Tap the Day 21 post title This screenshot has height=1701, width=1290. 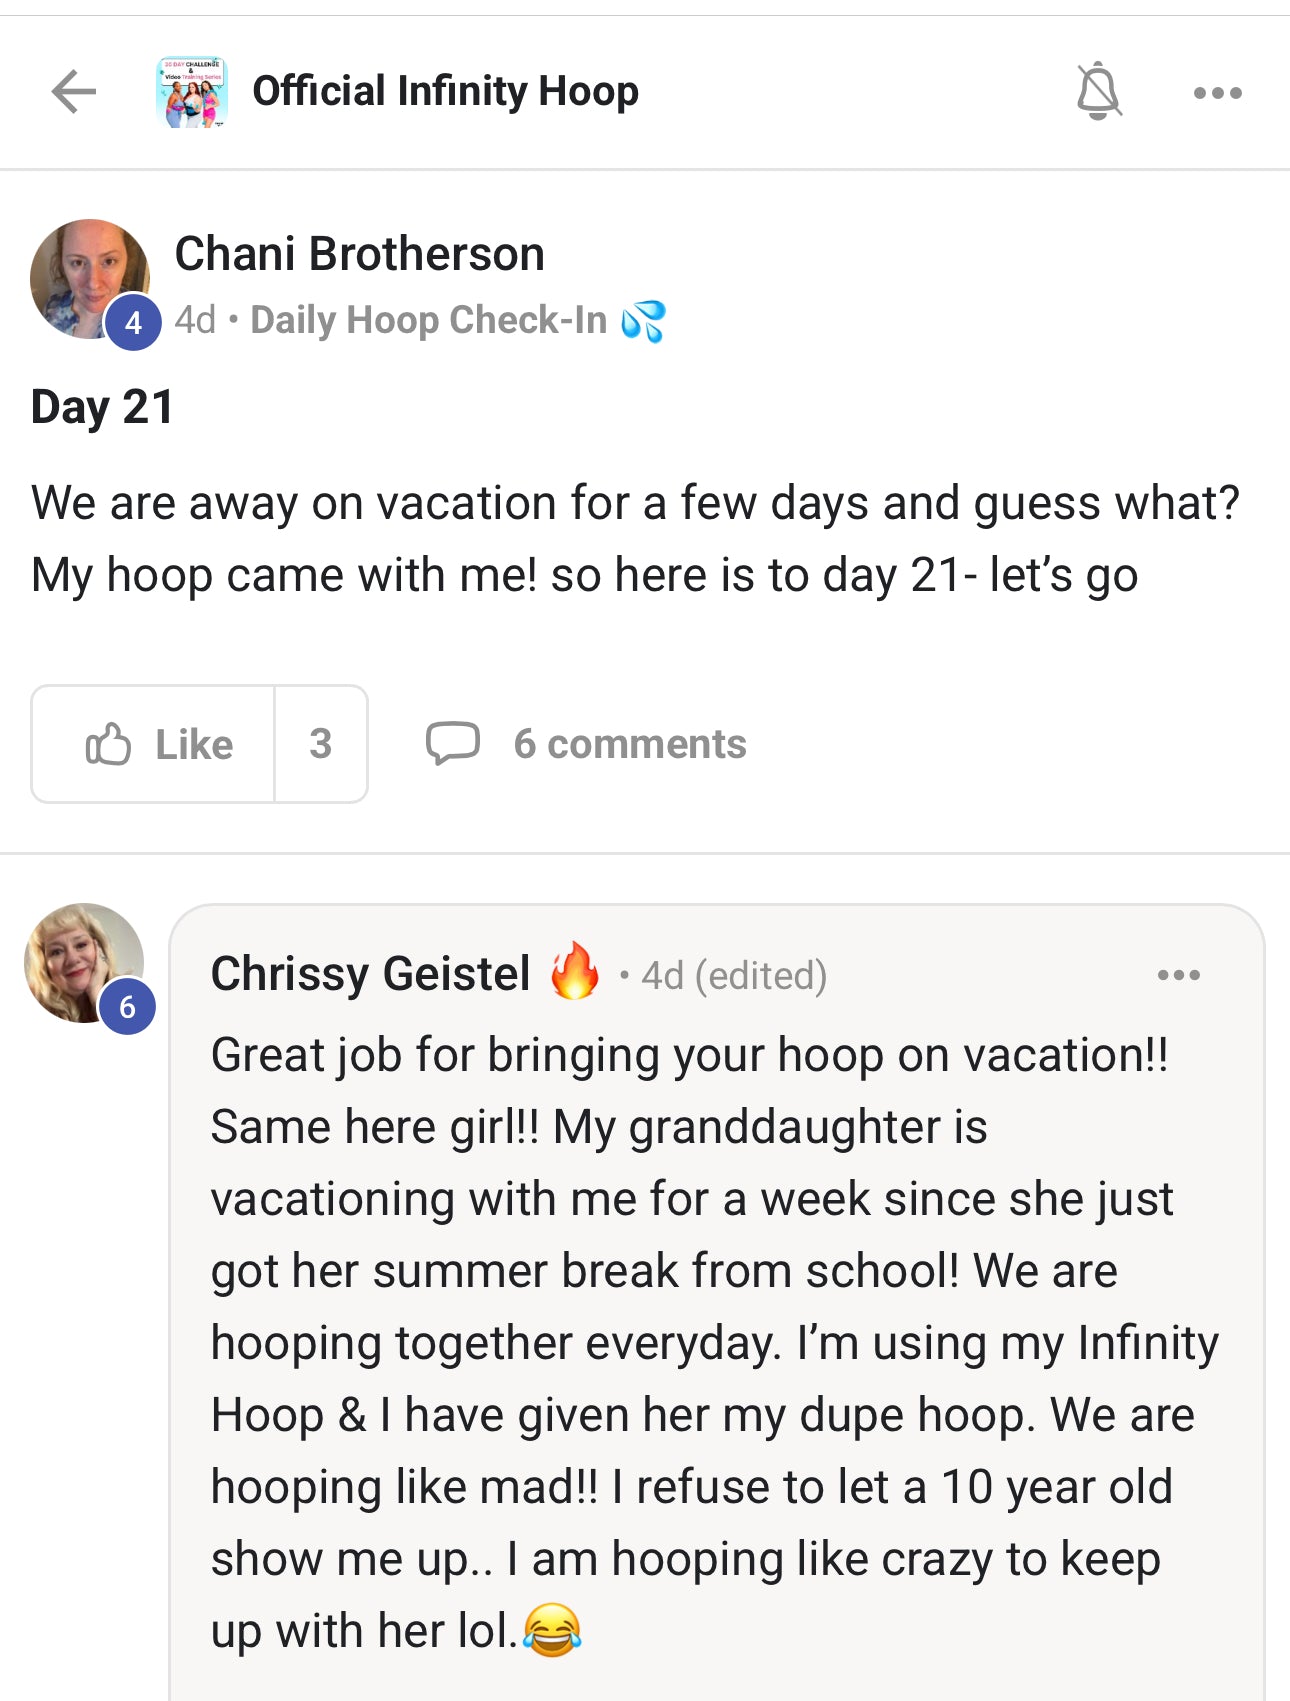pos(103,407)
